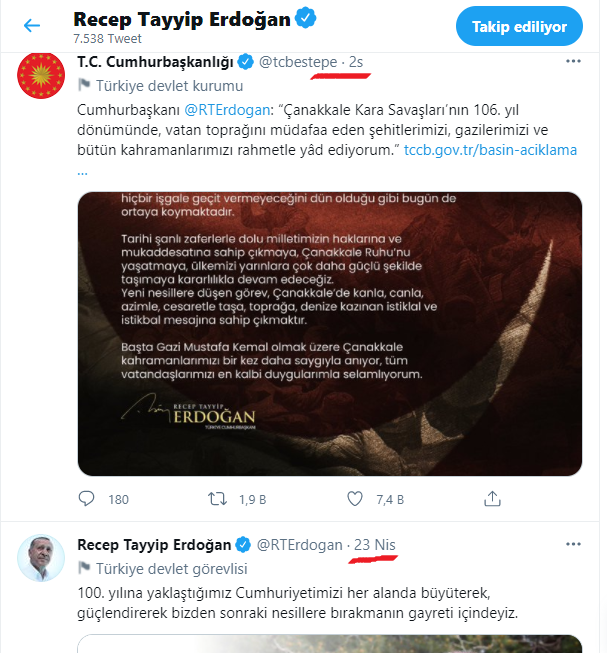Click the T.C. Cumhurbaşkanlığı profile avatar

[41, 76]
